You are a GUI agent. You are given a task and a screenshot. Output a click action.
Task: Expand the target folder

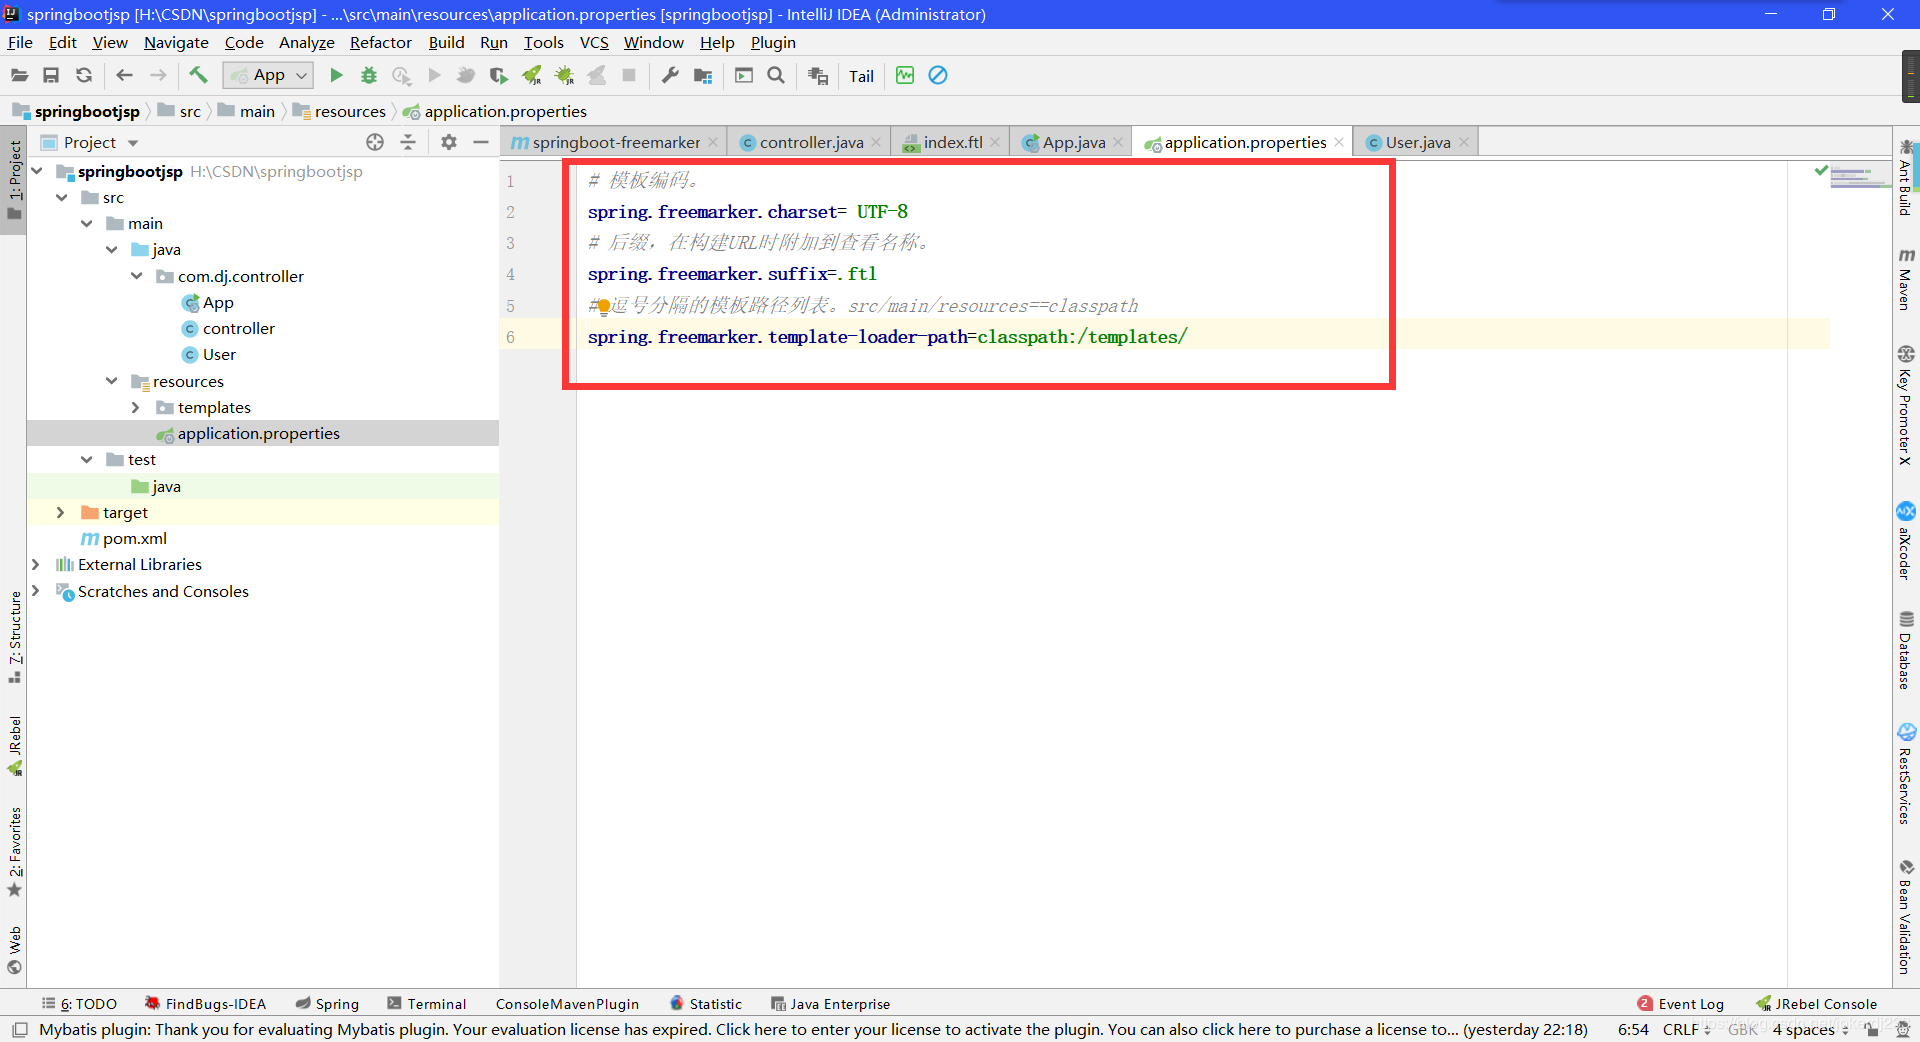61,512
